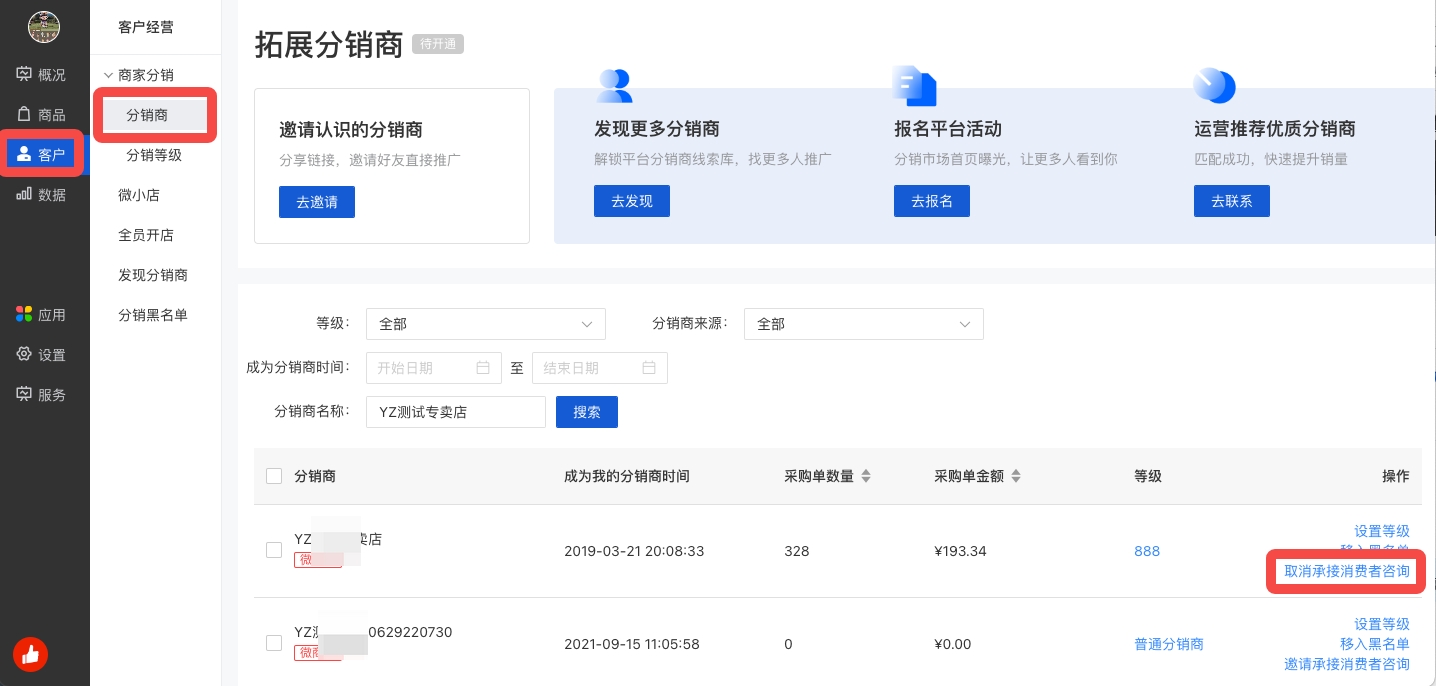
Task: Open the 设置 settings section
Action: pyautogui.click(x=41, y=355)
